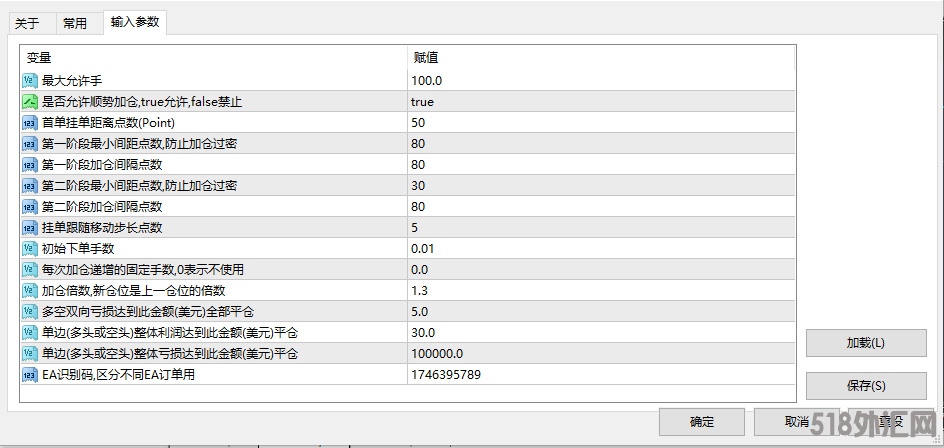
Task: Click the icon beside 第一阶段加仓间隔点数
Action: pyautogui.click(x=30, y=164)
